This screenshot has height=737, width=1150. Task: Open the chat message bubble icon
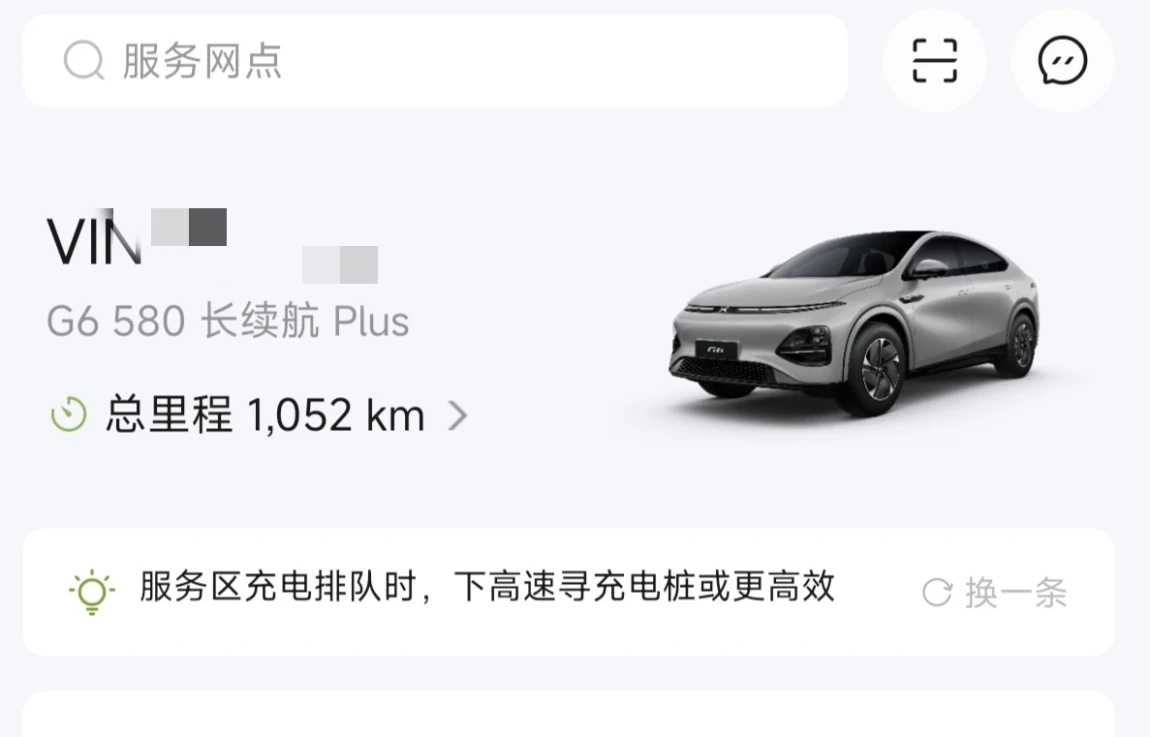pos(1062,60)
